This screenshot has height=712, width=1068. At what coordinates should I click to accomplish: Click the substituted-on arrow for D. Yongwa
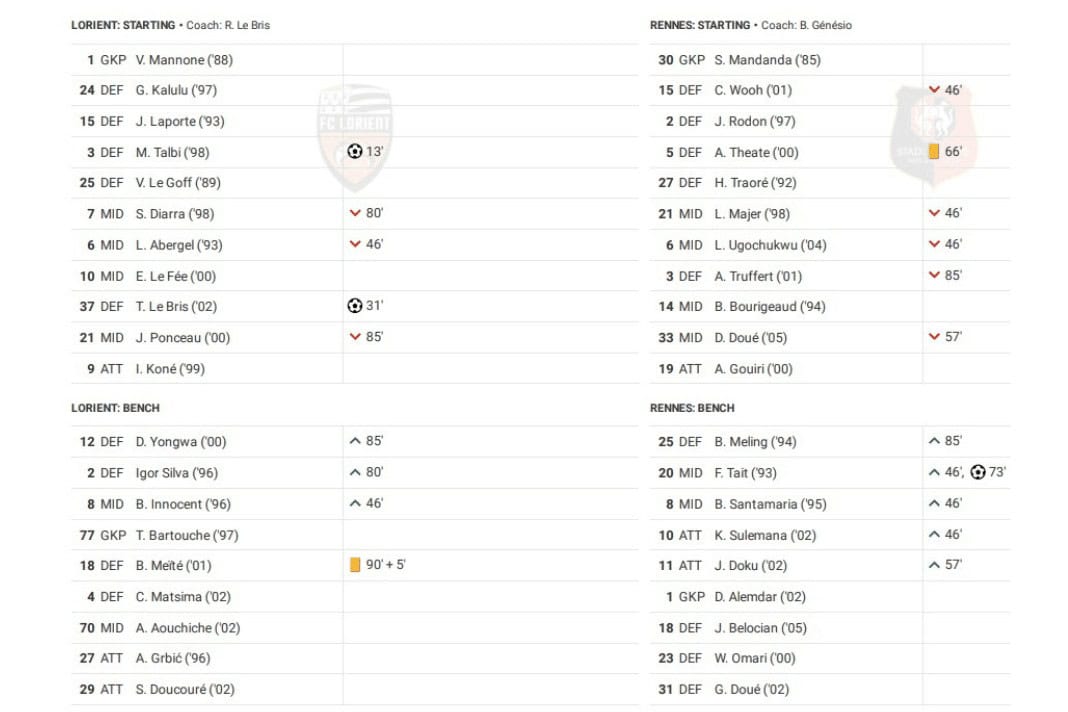[x=355, y=441]
